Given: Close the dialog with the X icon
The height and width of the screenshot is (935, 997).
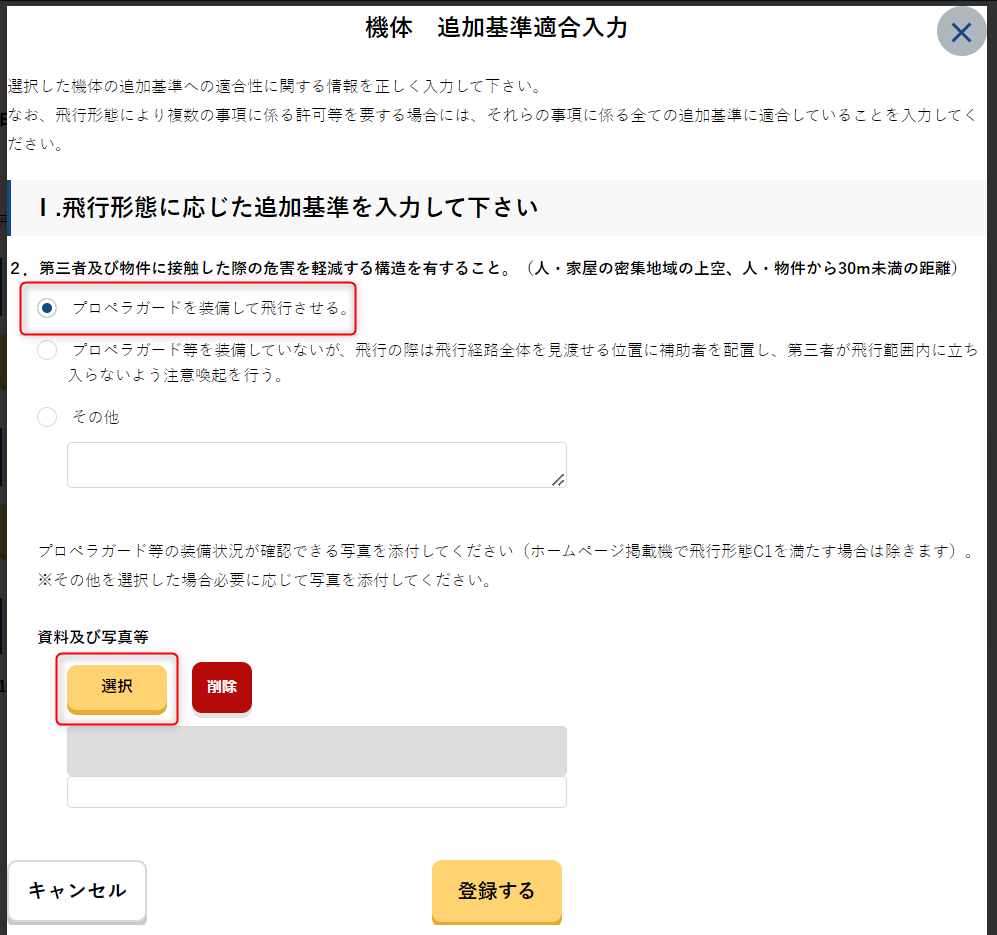Looking at the screenshot, I should (x=961, y=32).
